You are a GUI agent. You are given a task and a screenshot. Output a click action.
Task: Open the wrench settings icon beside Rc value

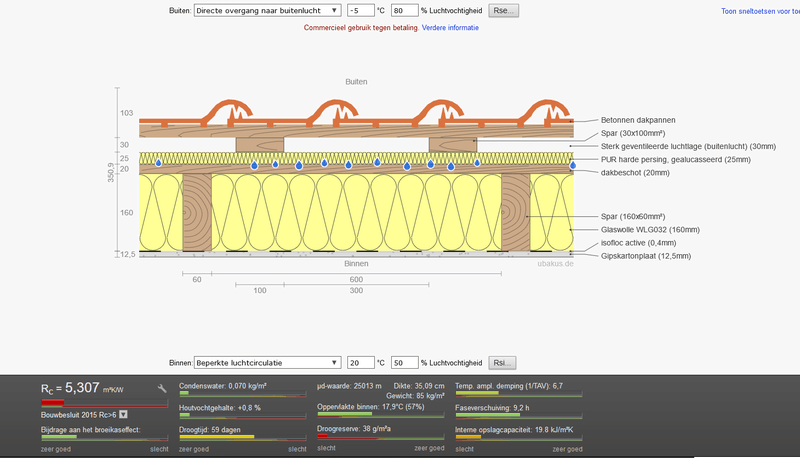pos(162,389)
